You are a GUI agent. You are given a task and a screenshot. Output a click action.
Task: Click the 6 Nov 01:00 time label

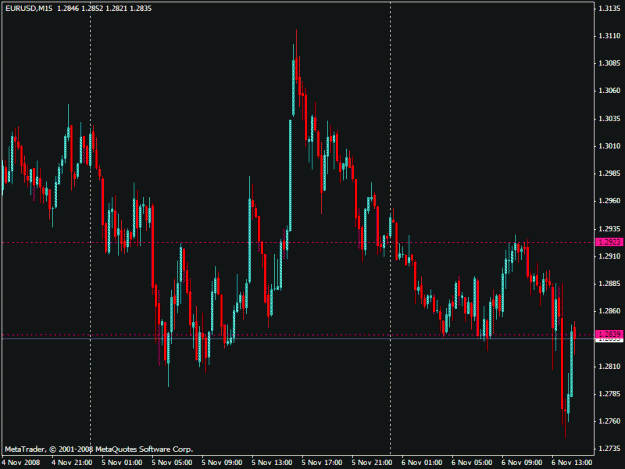pos(422,463)
